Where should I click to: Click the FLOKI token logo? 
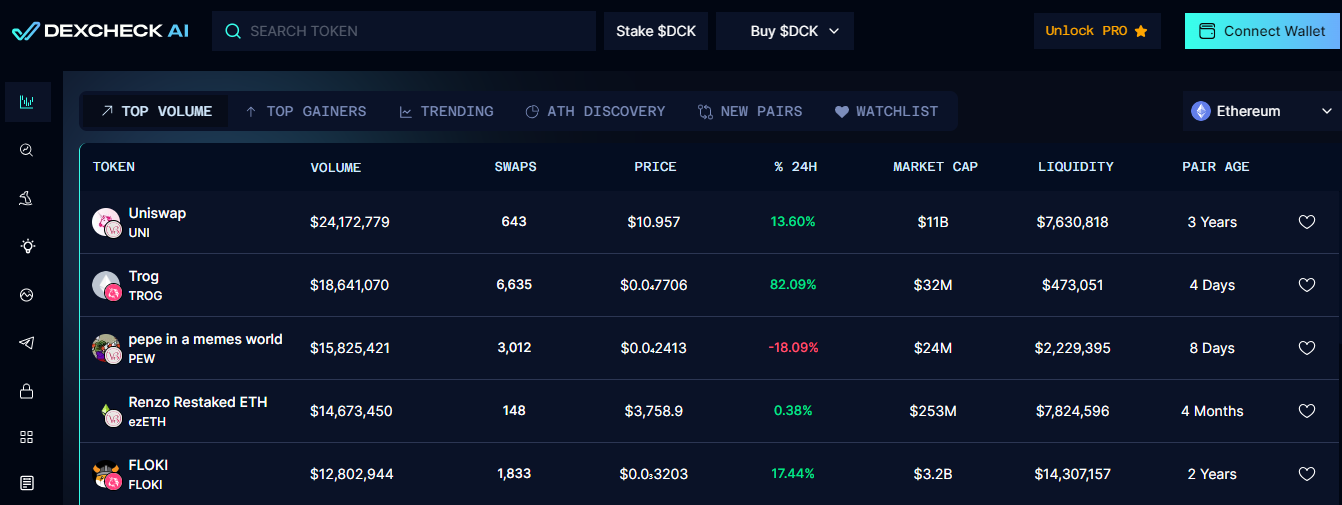[x=107, y=474]
